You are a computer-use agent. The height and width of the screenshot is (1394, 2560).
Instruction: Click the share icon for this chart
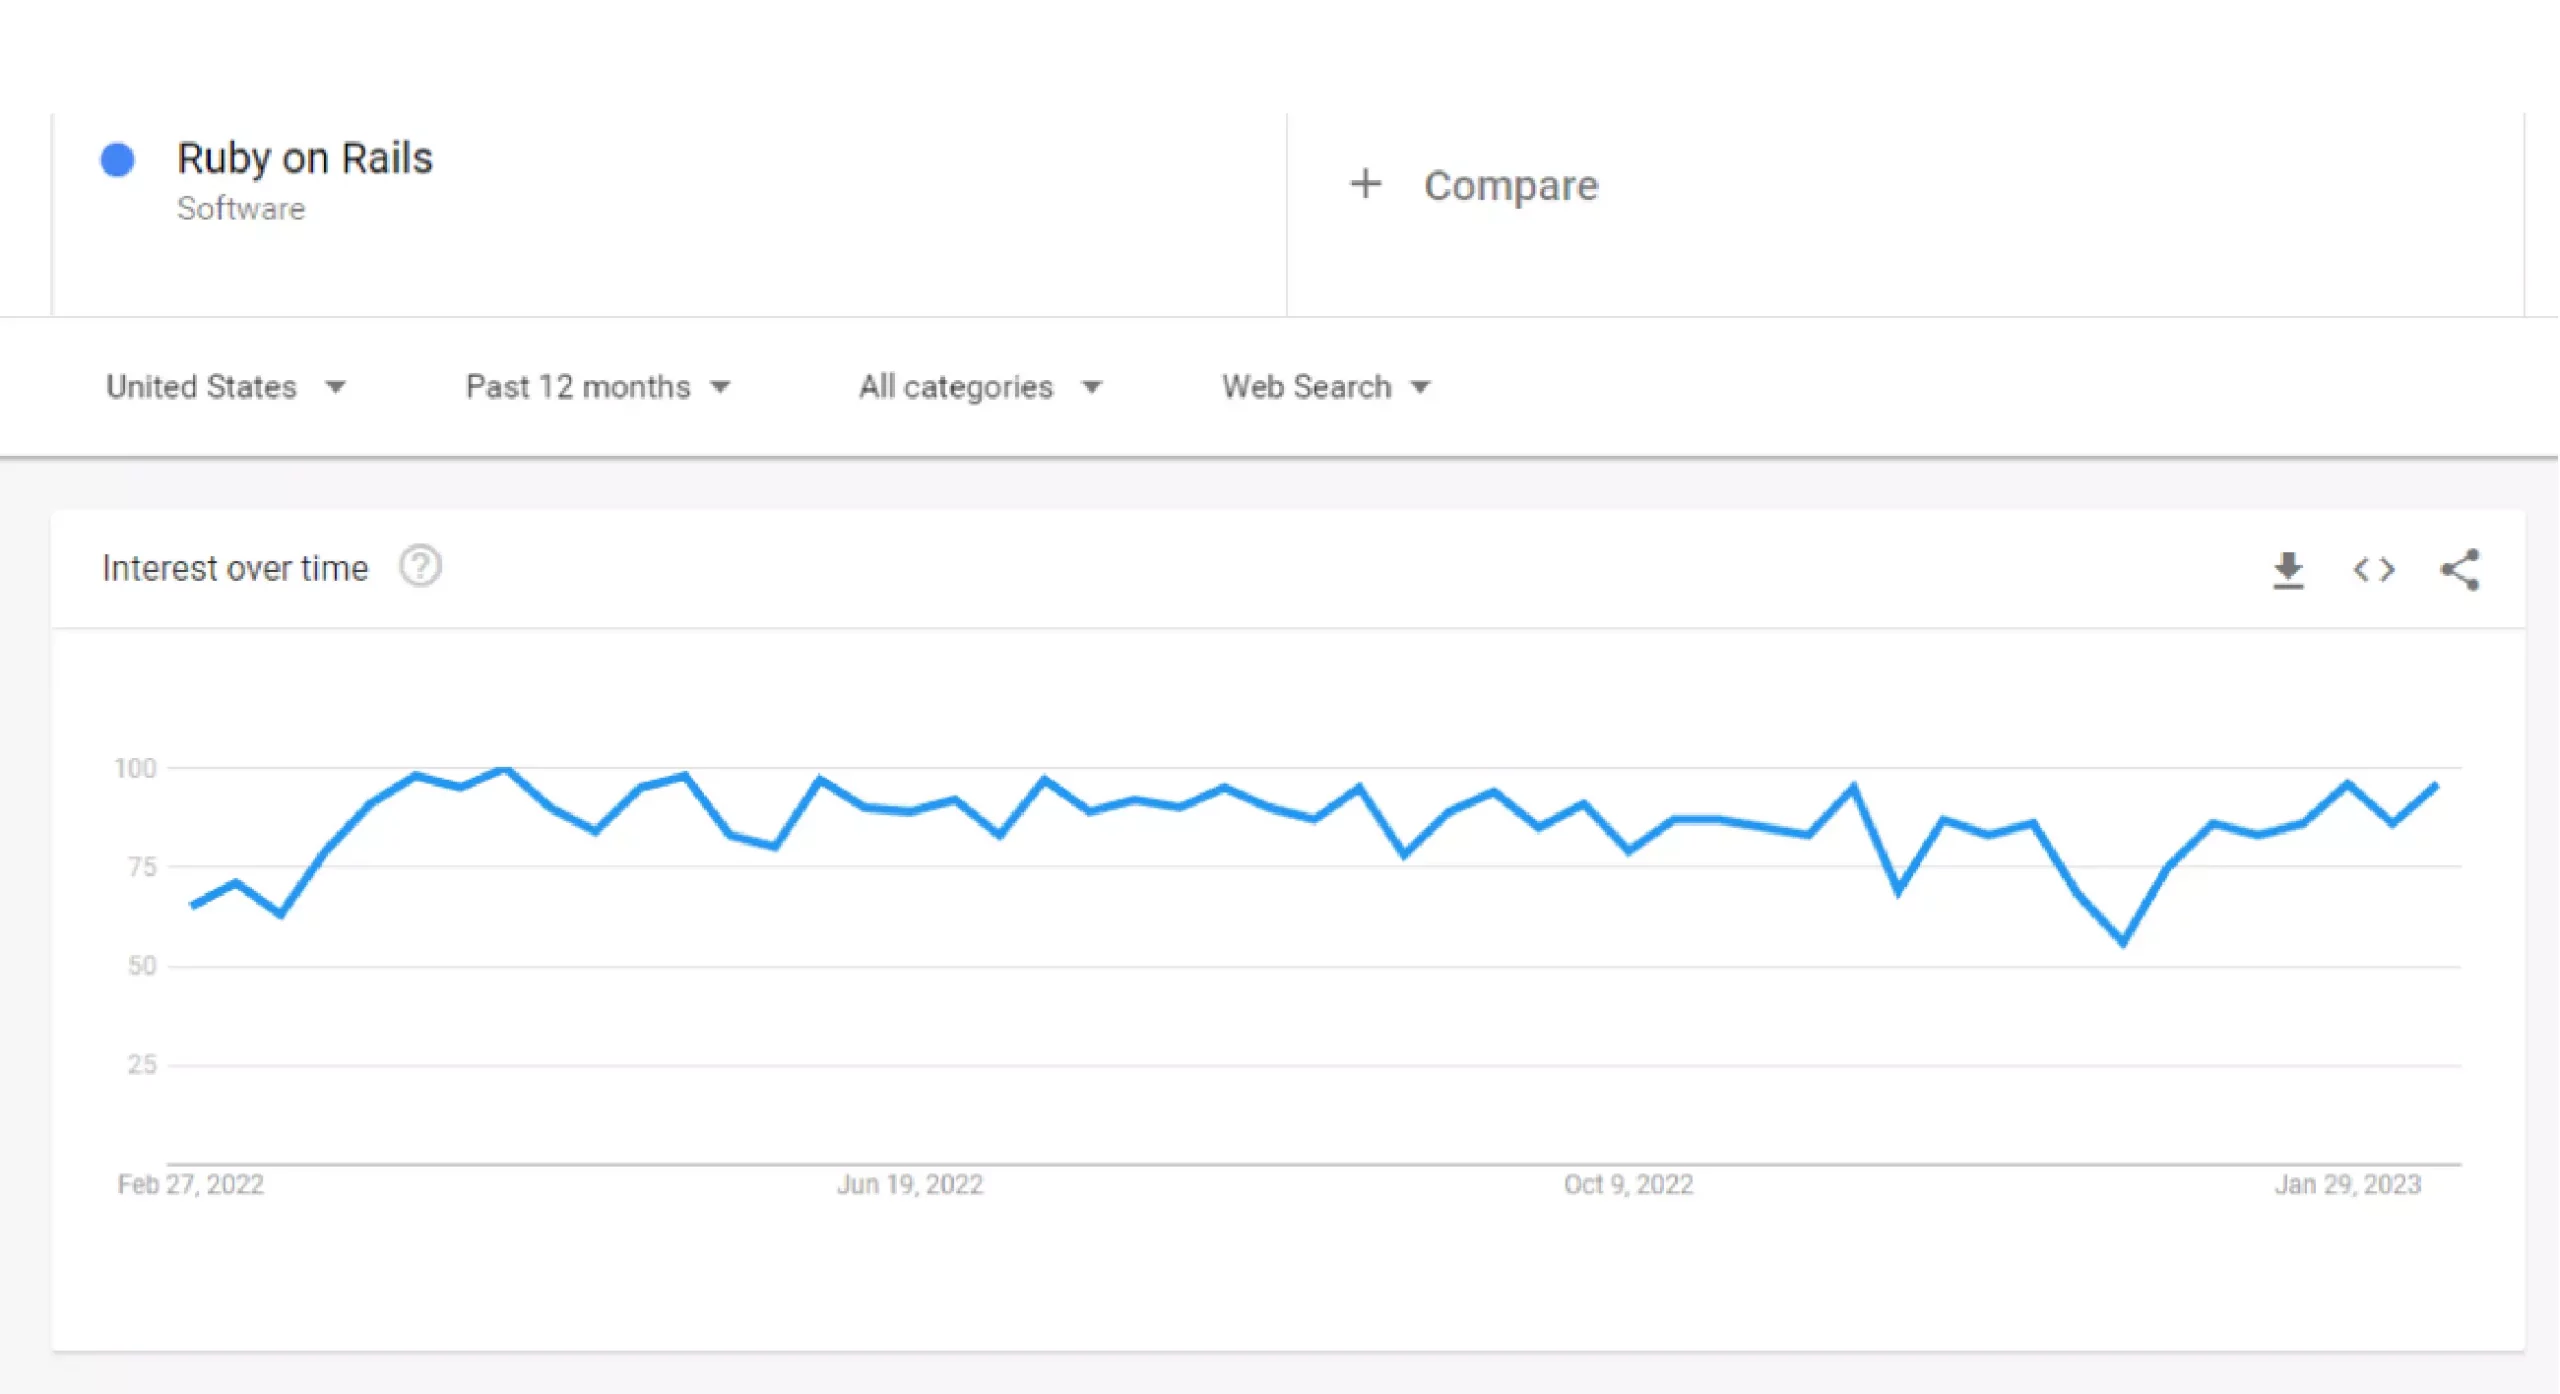click(2459, 568)
